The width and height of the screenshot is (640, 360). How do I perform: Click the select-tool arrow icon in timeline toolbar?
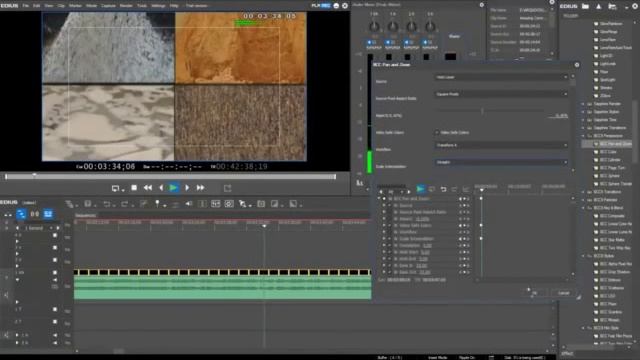point(243,204)
